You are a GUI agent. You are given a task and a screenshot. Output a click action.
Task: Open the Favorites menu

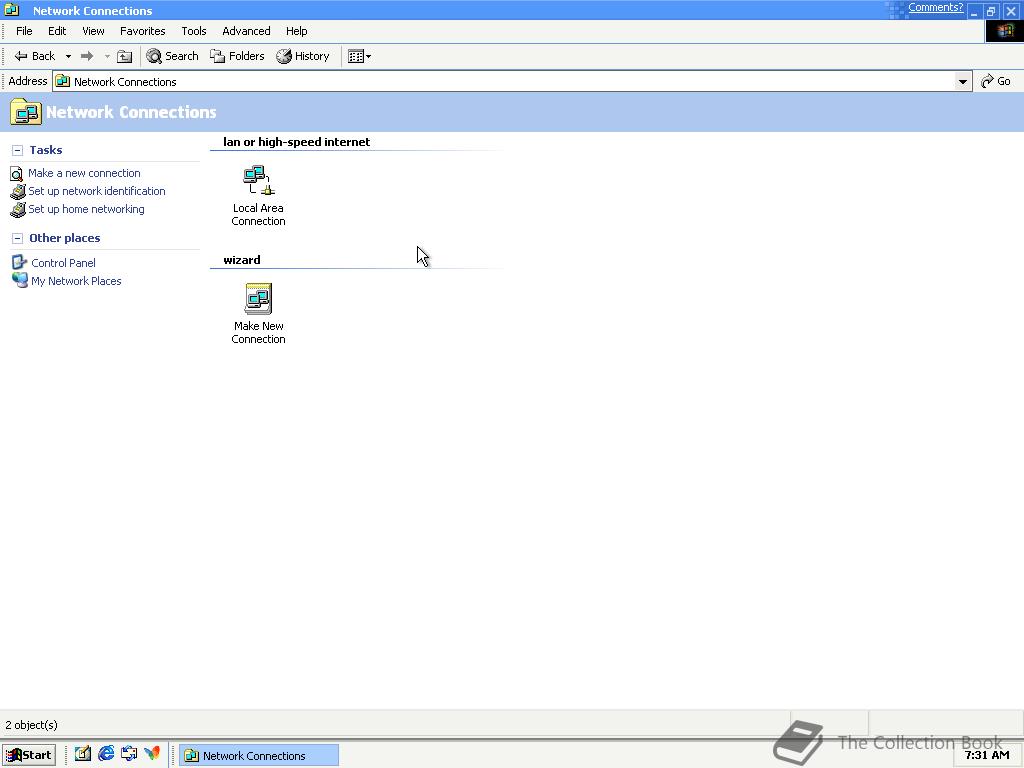click(142, 31)
